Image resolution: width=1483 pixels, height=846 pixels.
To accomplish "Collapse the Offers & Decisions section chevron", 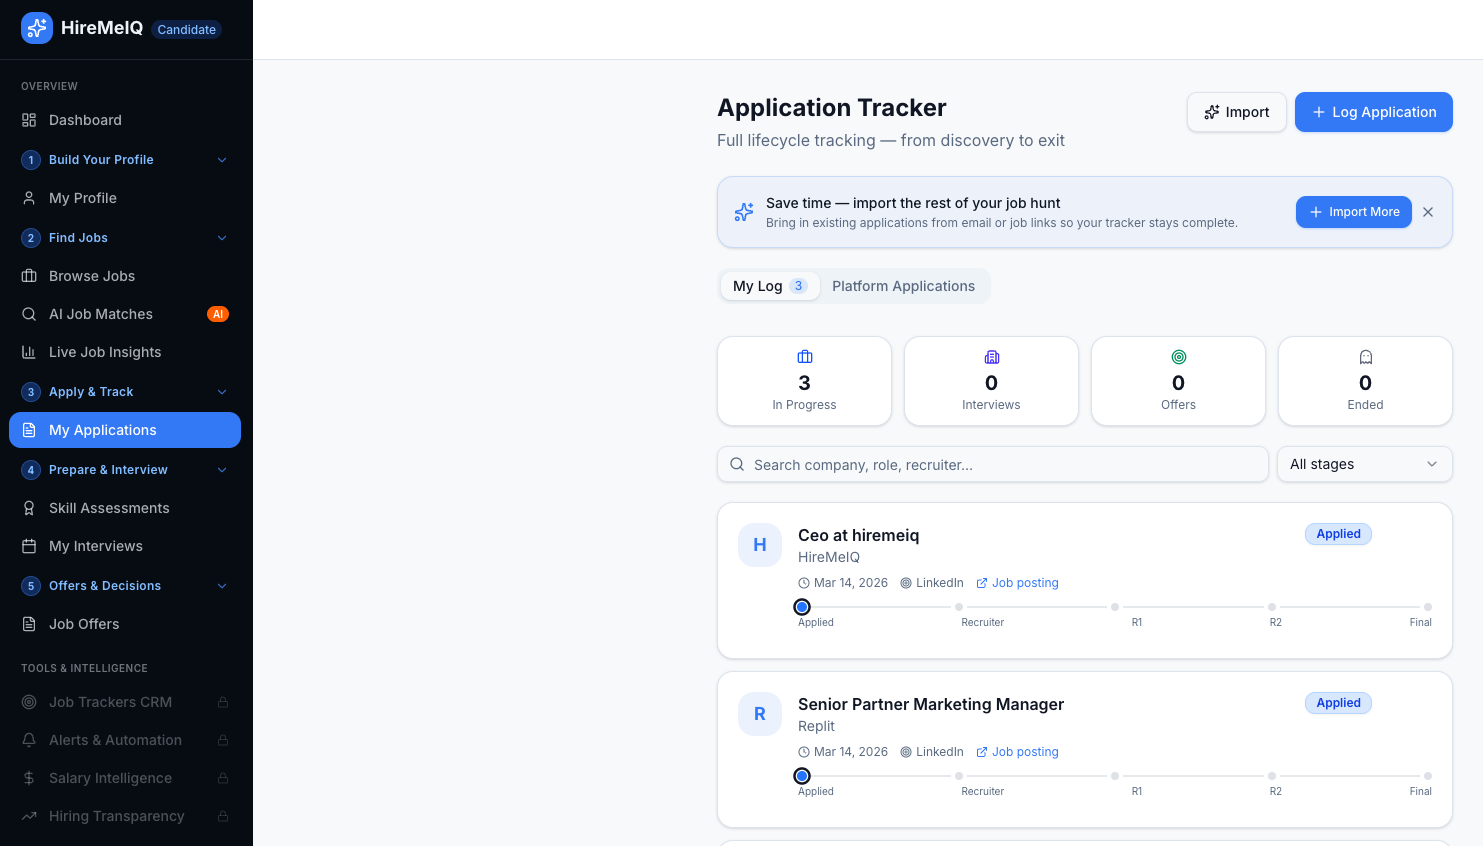I will [x=222, y=586].
